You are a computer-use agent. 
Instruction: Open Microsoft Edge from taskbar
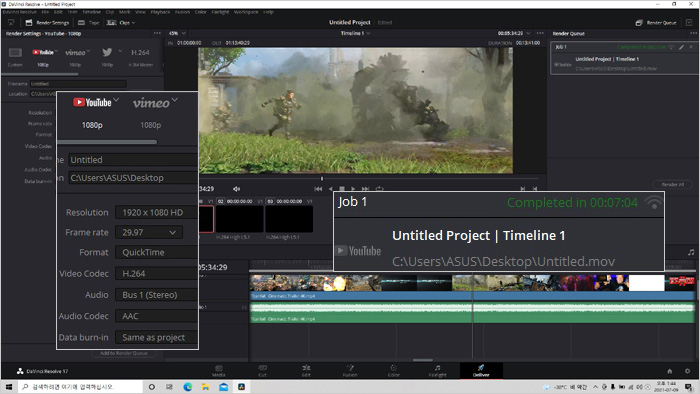coord(188,387)
